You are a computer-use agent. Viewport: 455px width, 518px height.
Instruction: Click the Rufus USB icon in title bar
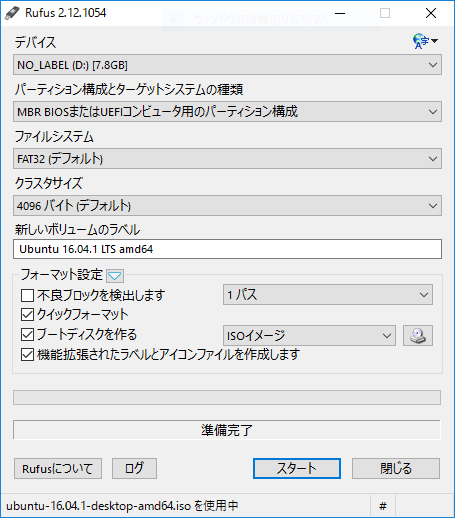(x=12, y=13)
